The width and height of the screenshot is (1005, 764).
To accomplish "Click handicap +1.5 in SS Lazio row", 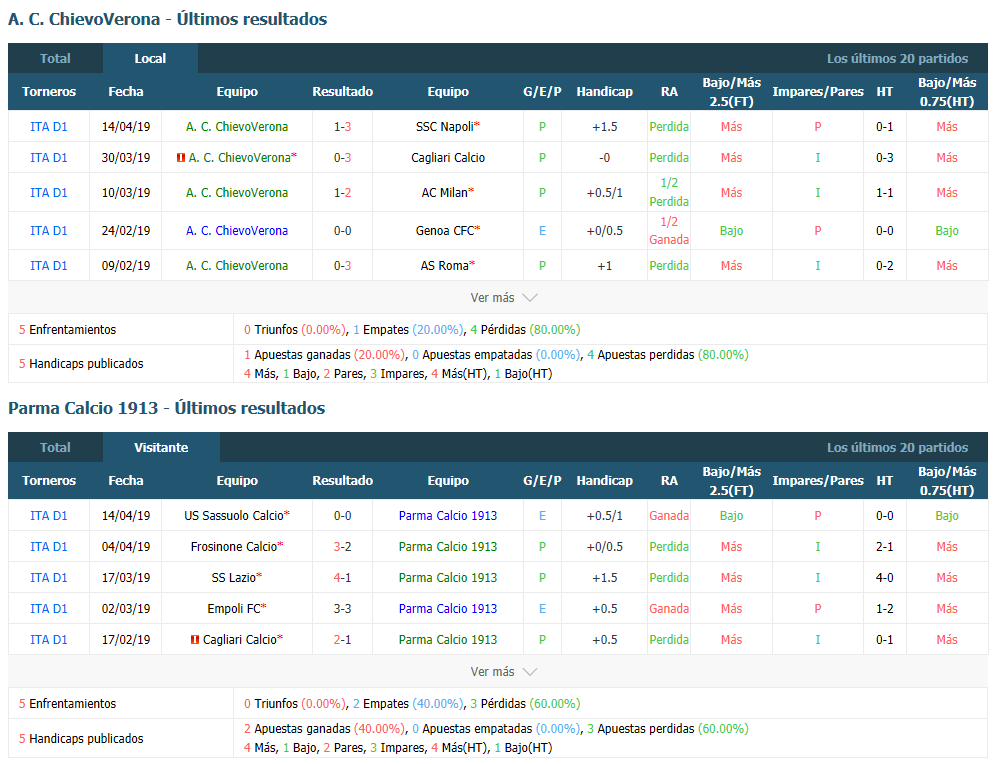I will pos(604,577).
